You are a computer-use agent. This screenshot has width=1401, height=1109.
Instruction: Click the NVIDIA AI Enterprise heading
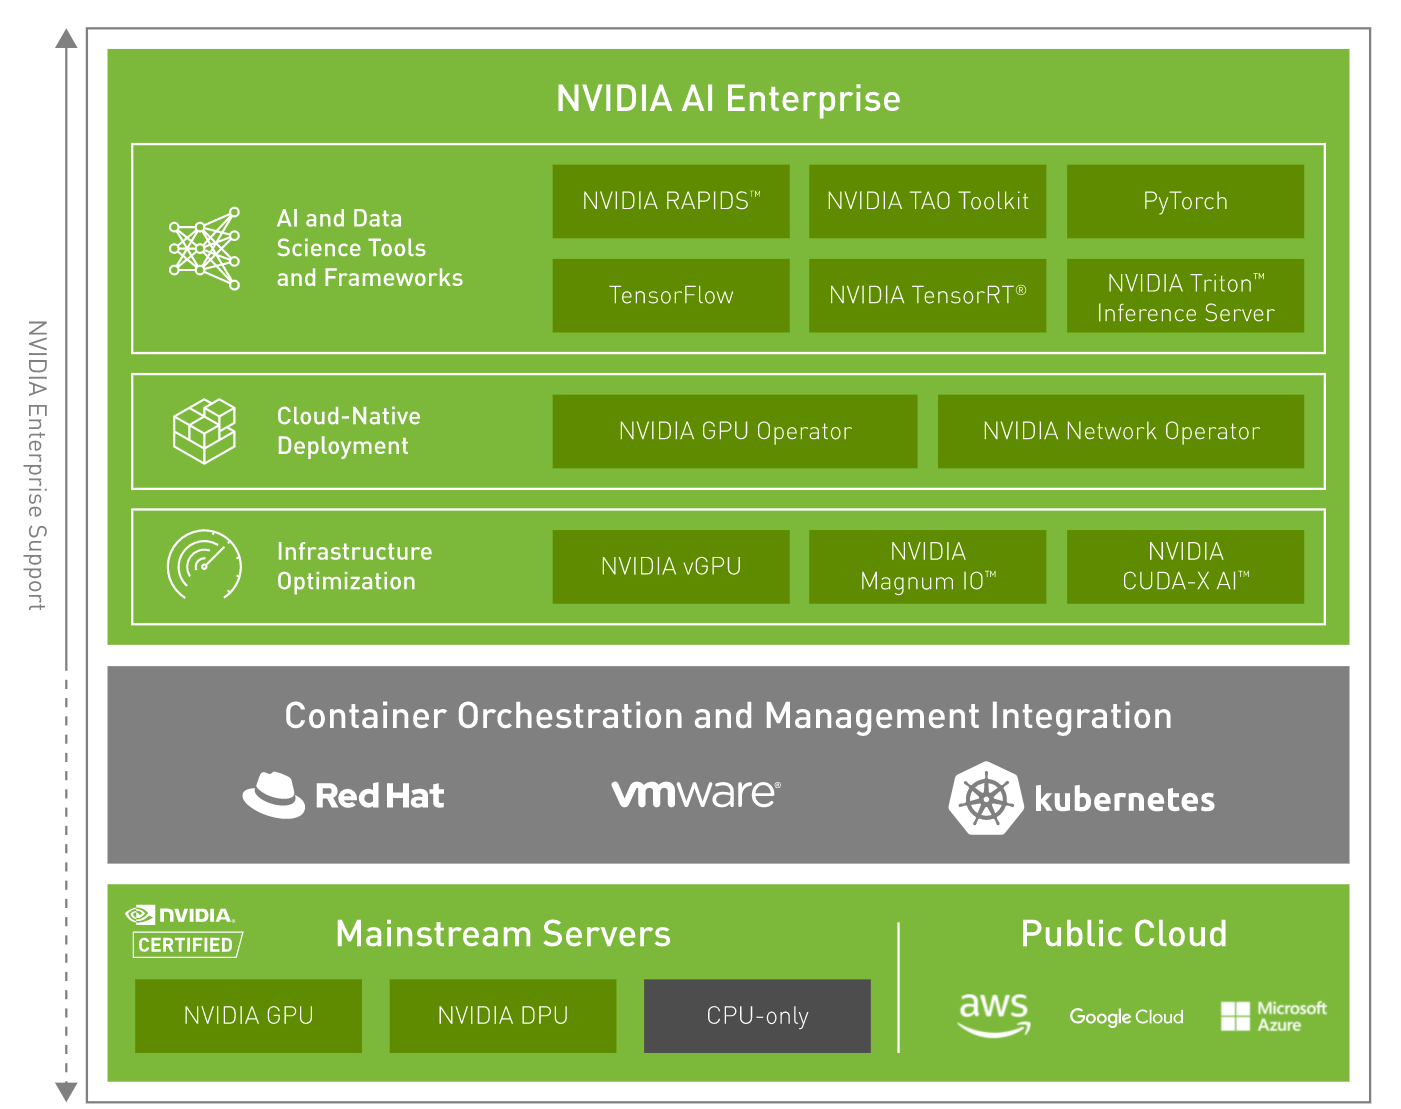click(728, 99)
